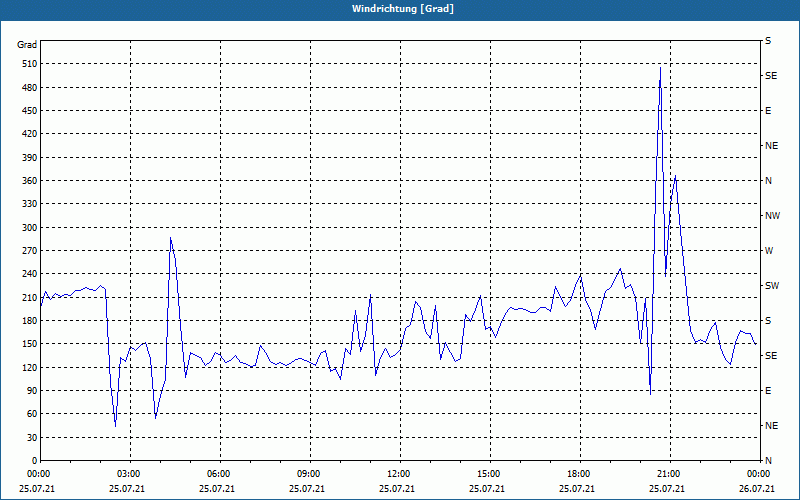Image resolution: width=800 pixels, height=500 pixels.
Task: Click the 18:00 time axis label
Action: tap(577, 474)
